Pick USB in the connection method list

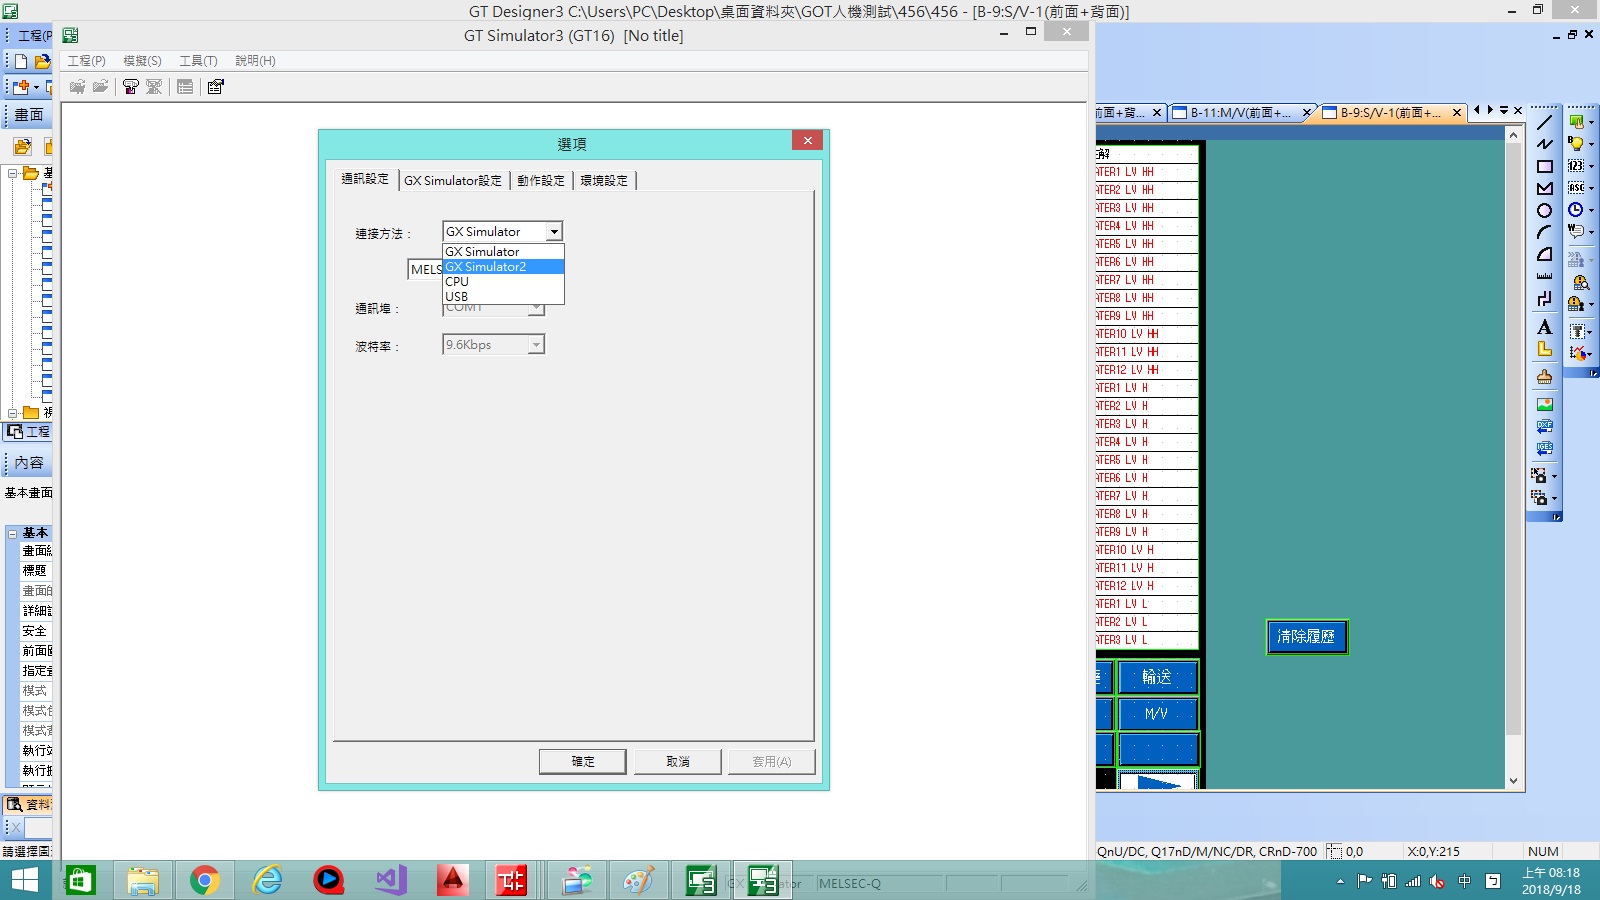[457, 297]
